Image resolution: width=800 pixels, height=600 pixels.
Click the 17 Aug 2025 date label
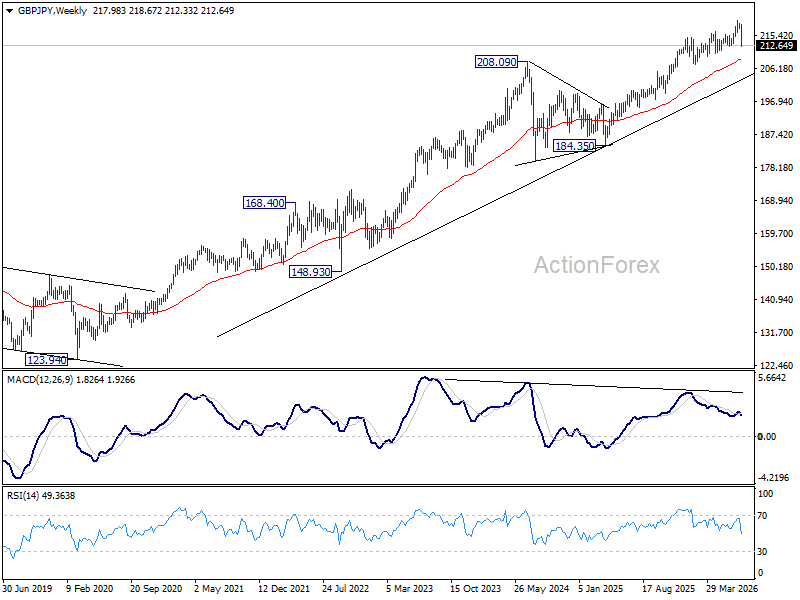[668, 589]
